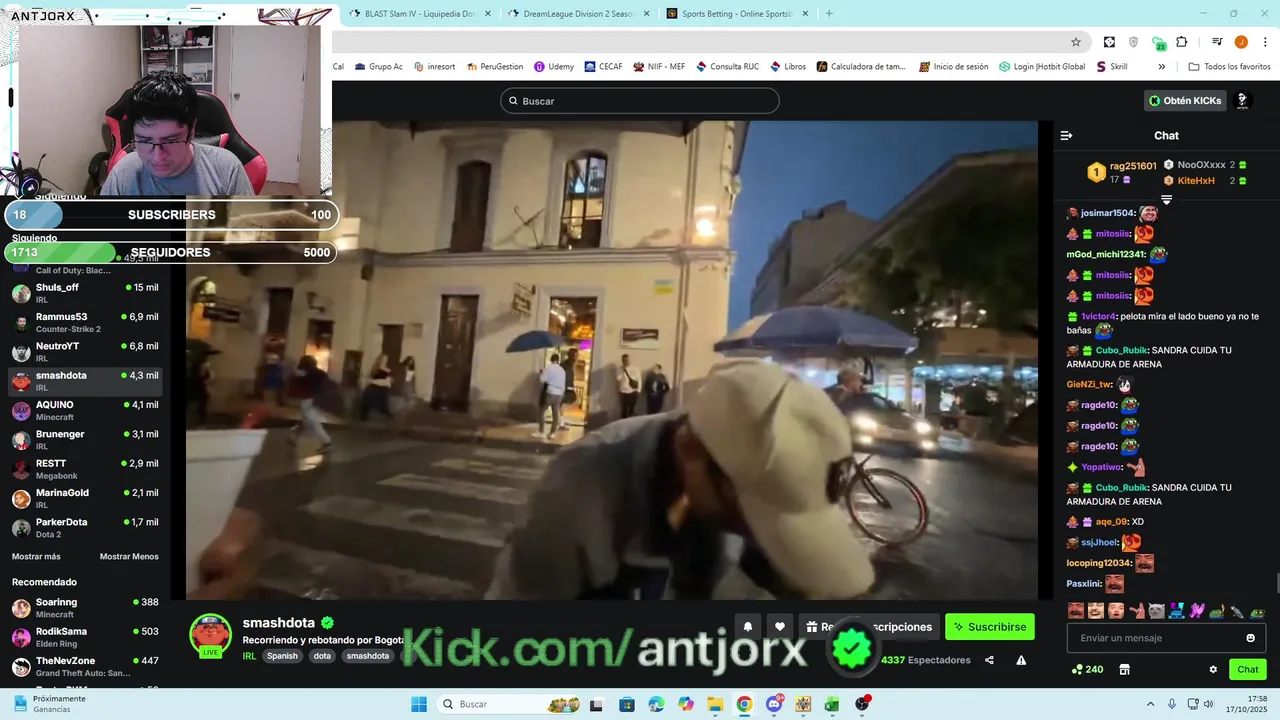Open MarinaGold channel in sidebar
Screen dimensions: 1280x720
point(85,498)
